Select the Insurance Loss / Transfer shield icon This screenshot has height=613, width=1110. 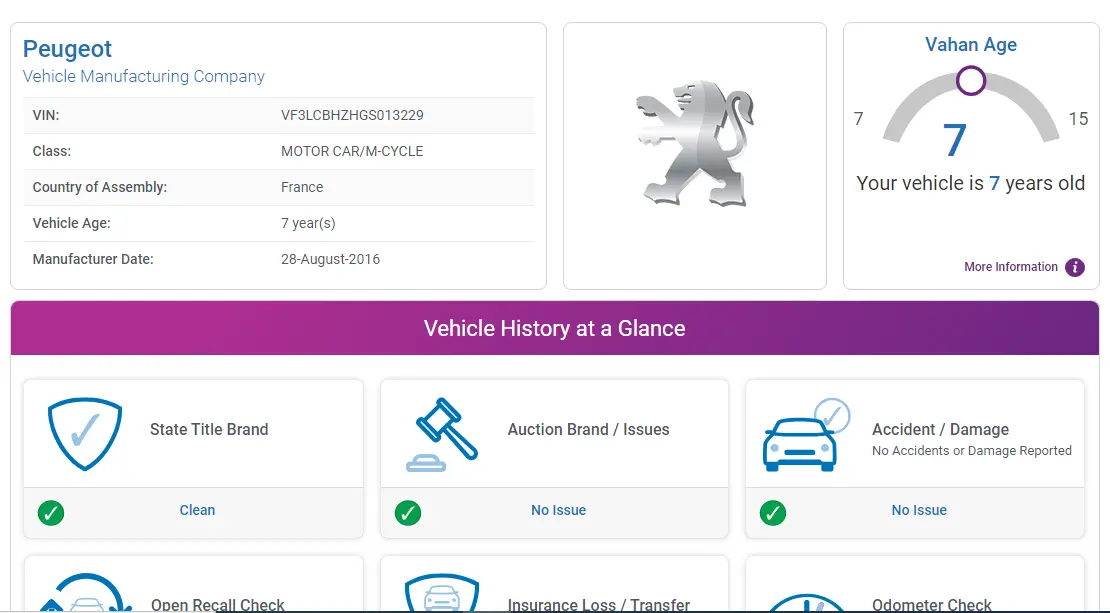point(441,596)
